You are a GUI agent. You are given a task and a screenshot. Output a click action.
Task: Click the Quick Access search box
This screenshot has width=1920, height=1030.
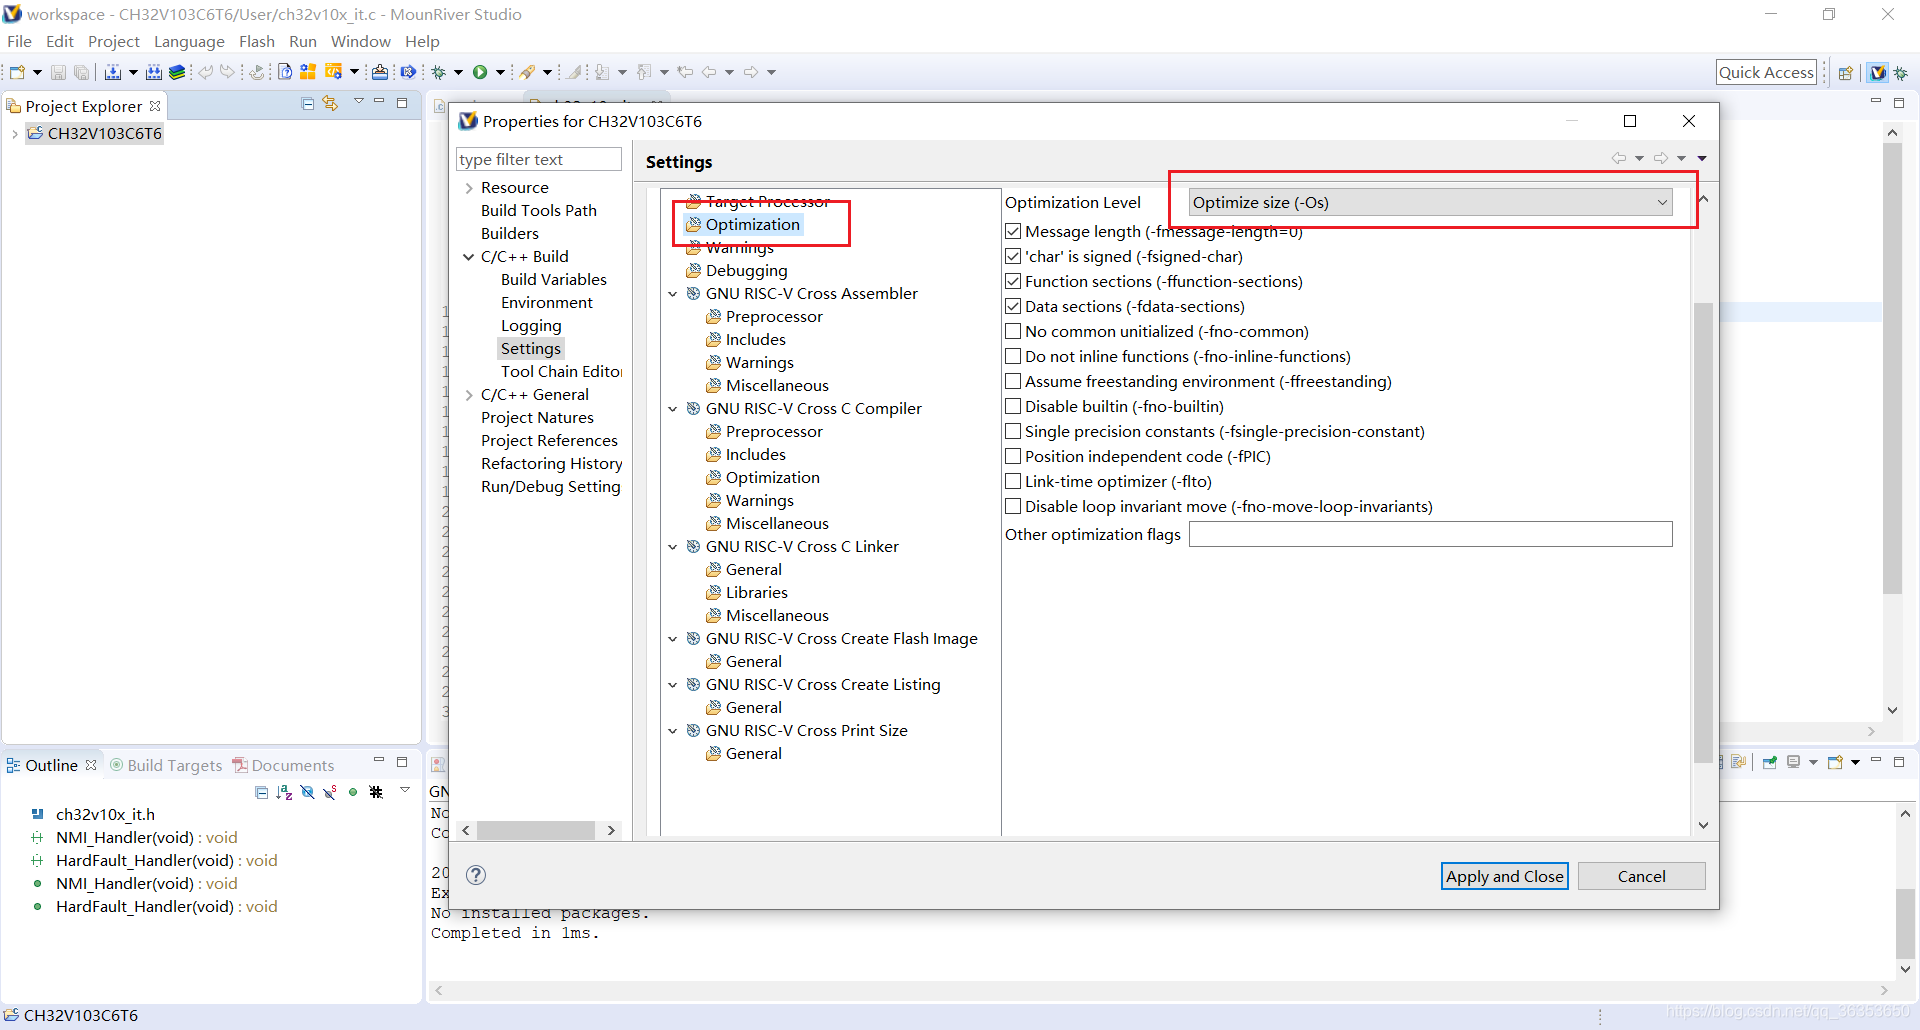point(1766,72)
